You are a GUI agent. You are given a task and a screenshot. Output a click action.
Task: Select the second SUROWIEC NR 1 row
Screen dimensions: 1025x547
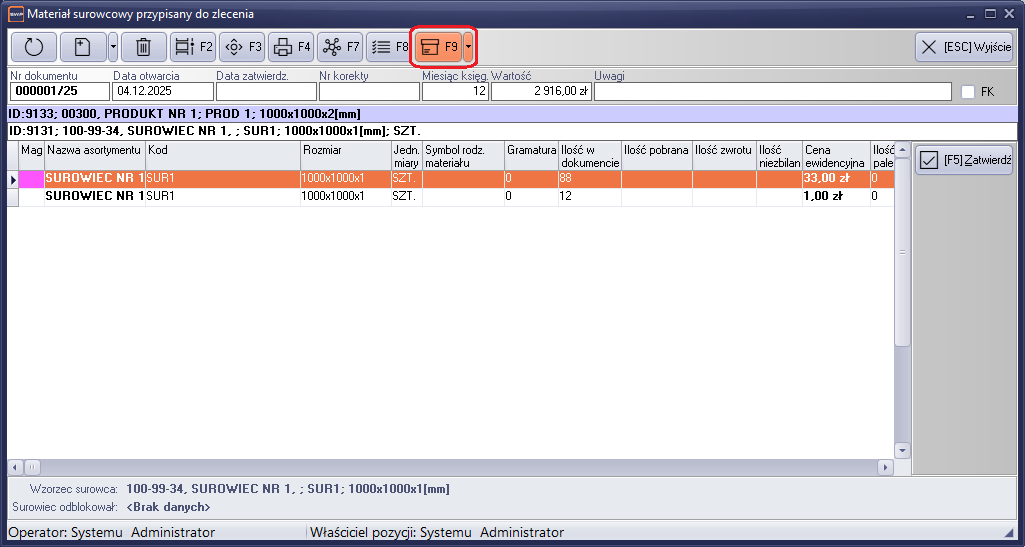pos(95,197)
